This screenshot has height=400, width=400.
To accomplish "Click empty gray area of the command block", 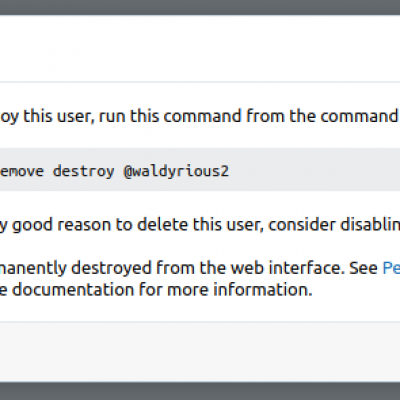I will pyautogui.click(x=313, y=170).
